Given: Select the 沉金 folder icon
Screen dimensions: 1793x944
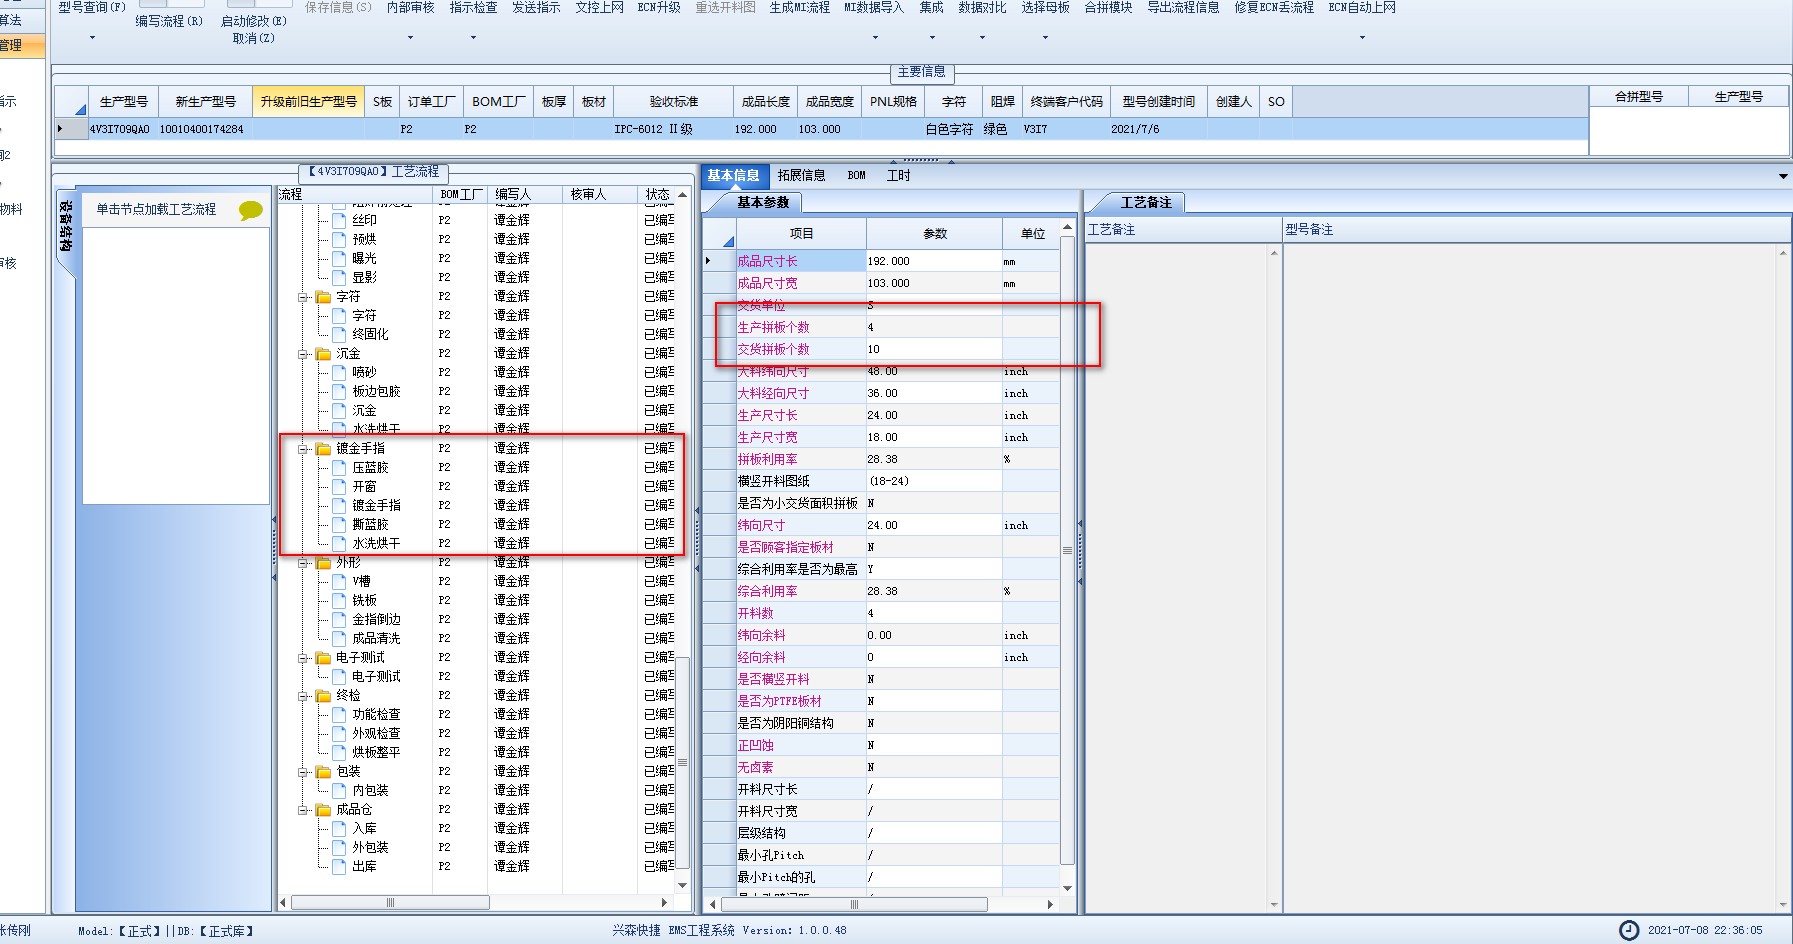Looking at the screenshot, I should coord(323,354).
